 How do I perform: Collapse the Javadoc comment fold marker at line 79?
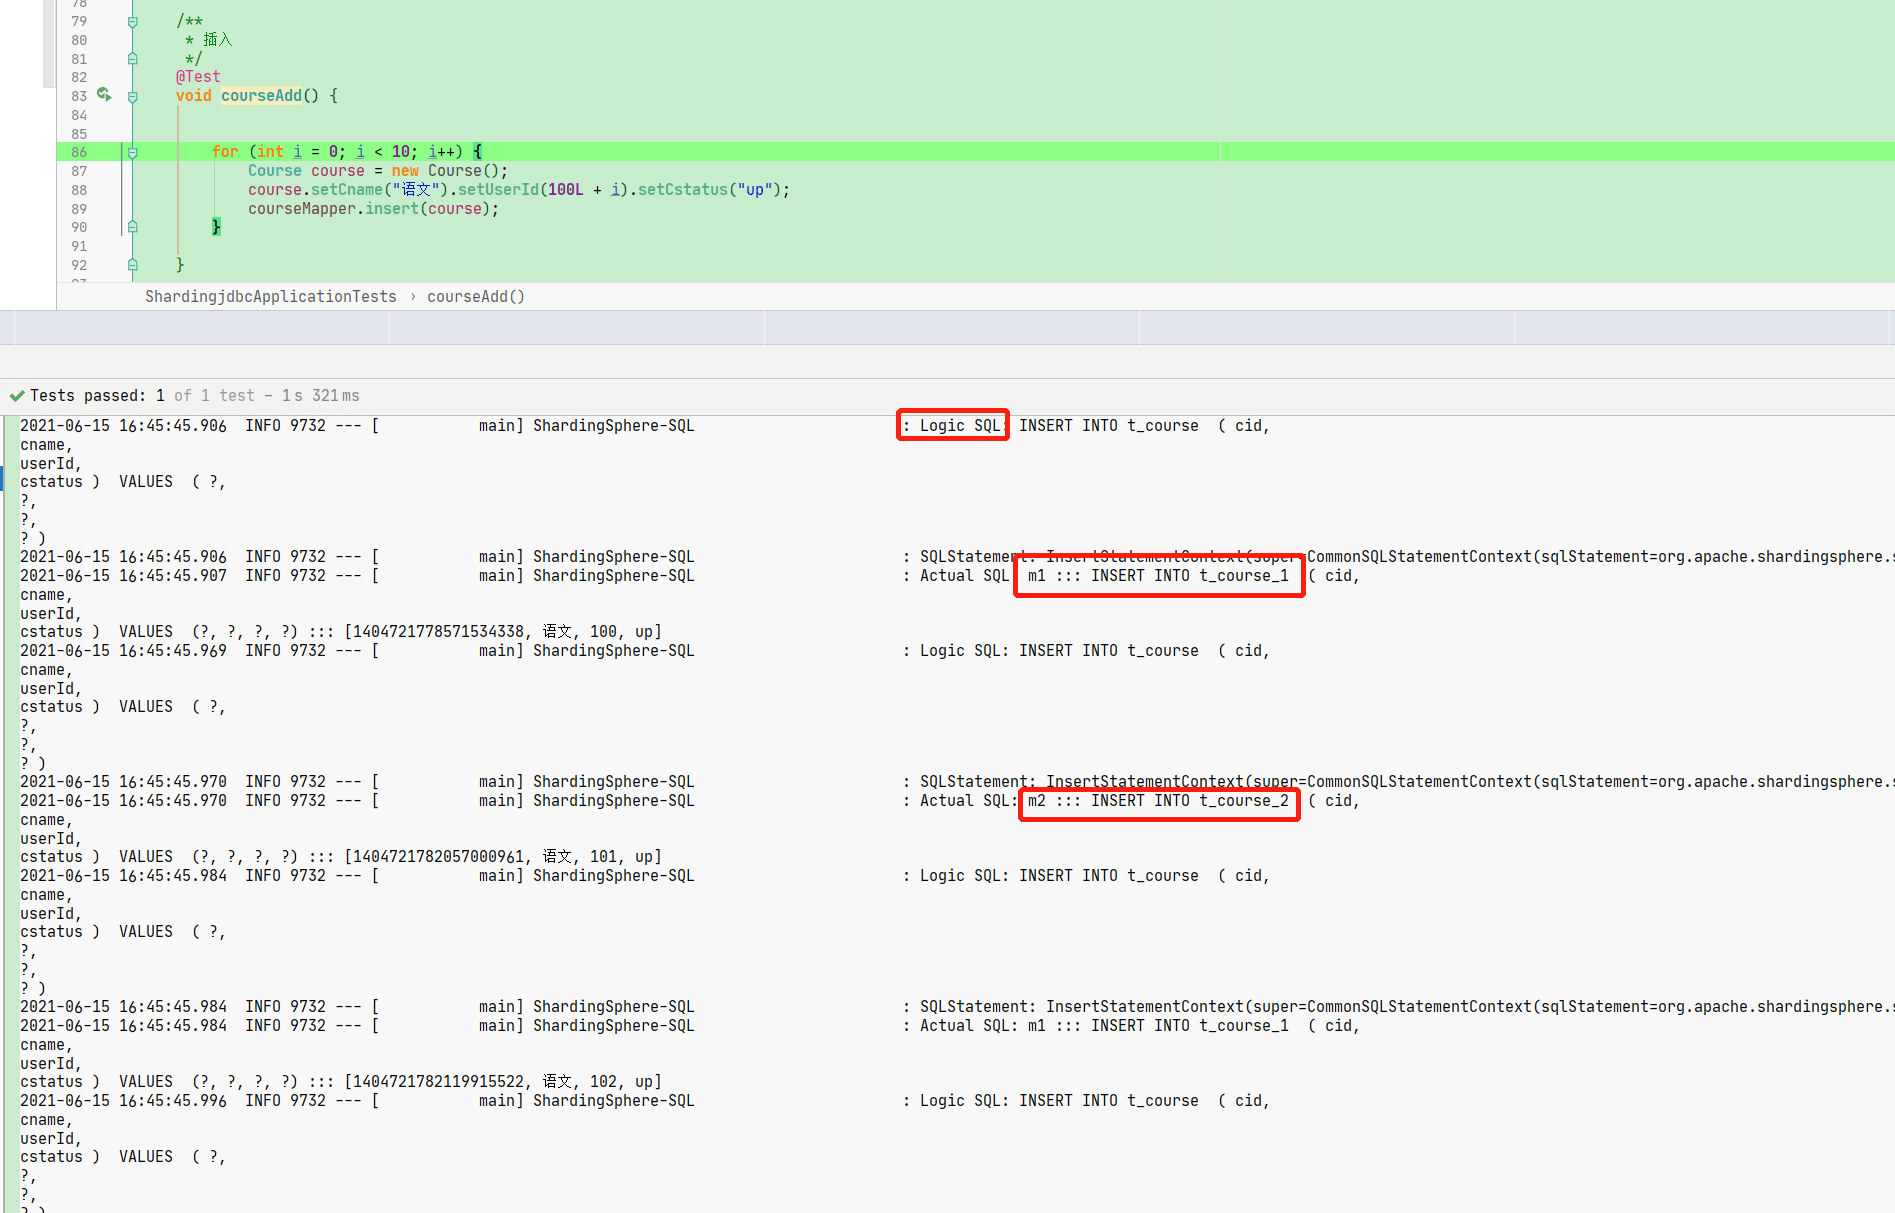(132, 21)
